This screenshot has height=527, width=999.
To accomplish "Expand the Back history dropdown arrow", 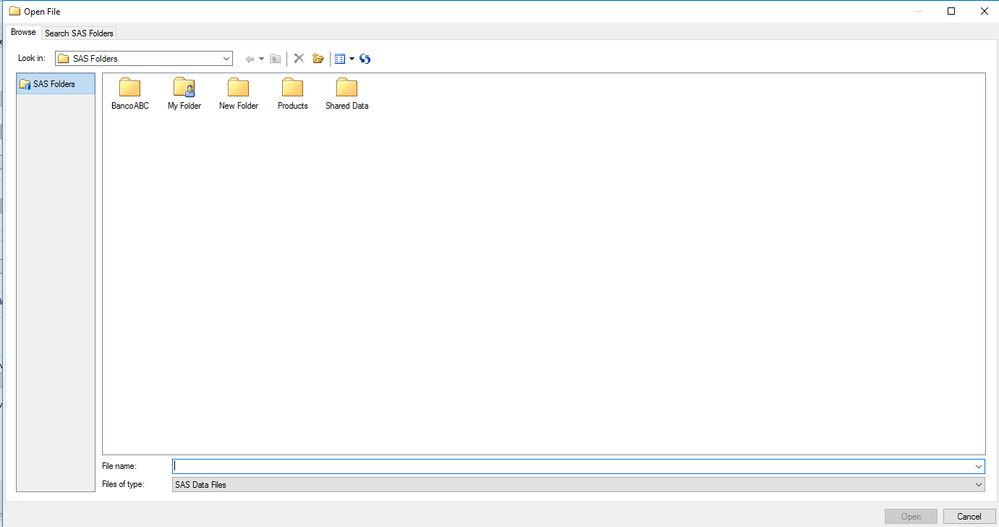I will 261,59.
